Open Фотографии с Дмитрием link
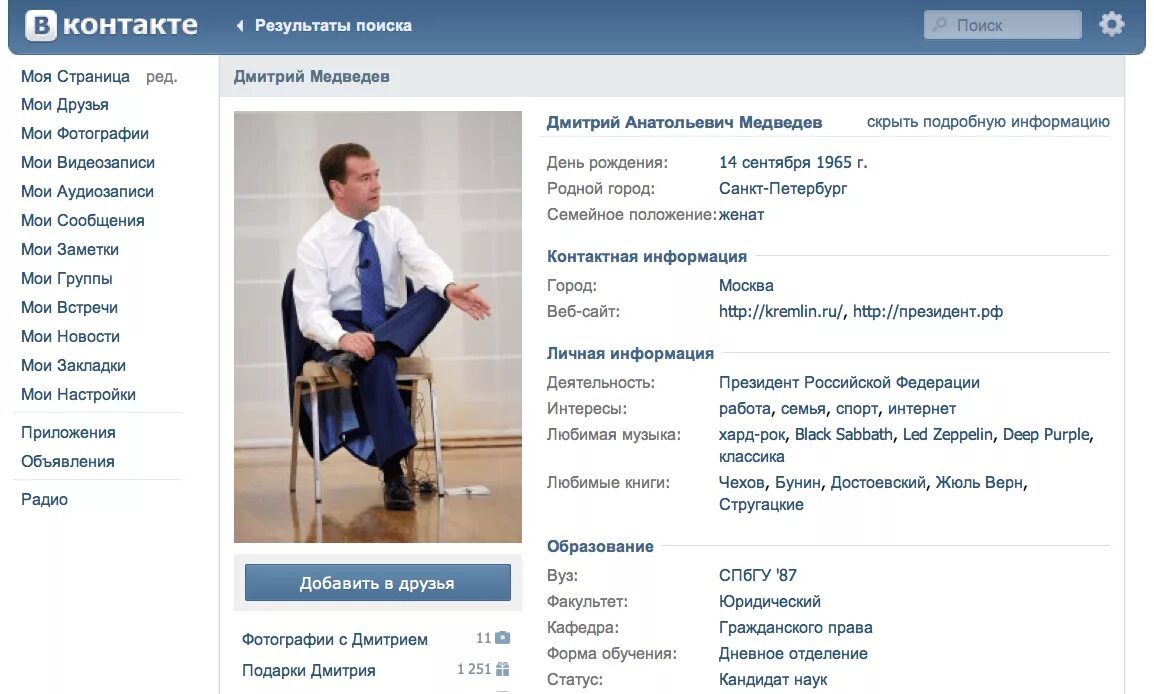This screenshot has width=1154, height=694. pos(335,640)
